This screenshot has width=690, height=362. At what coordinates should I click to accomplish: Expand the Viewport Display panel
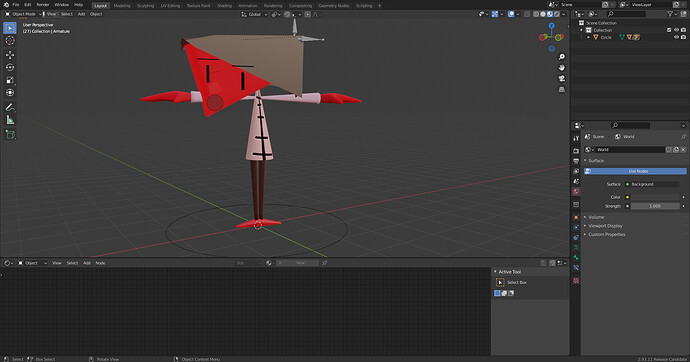(604, 226)
